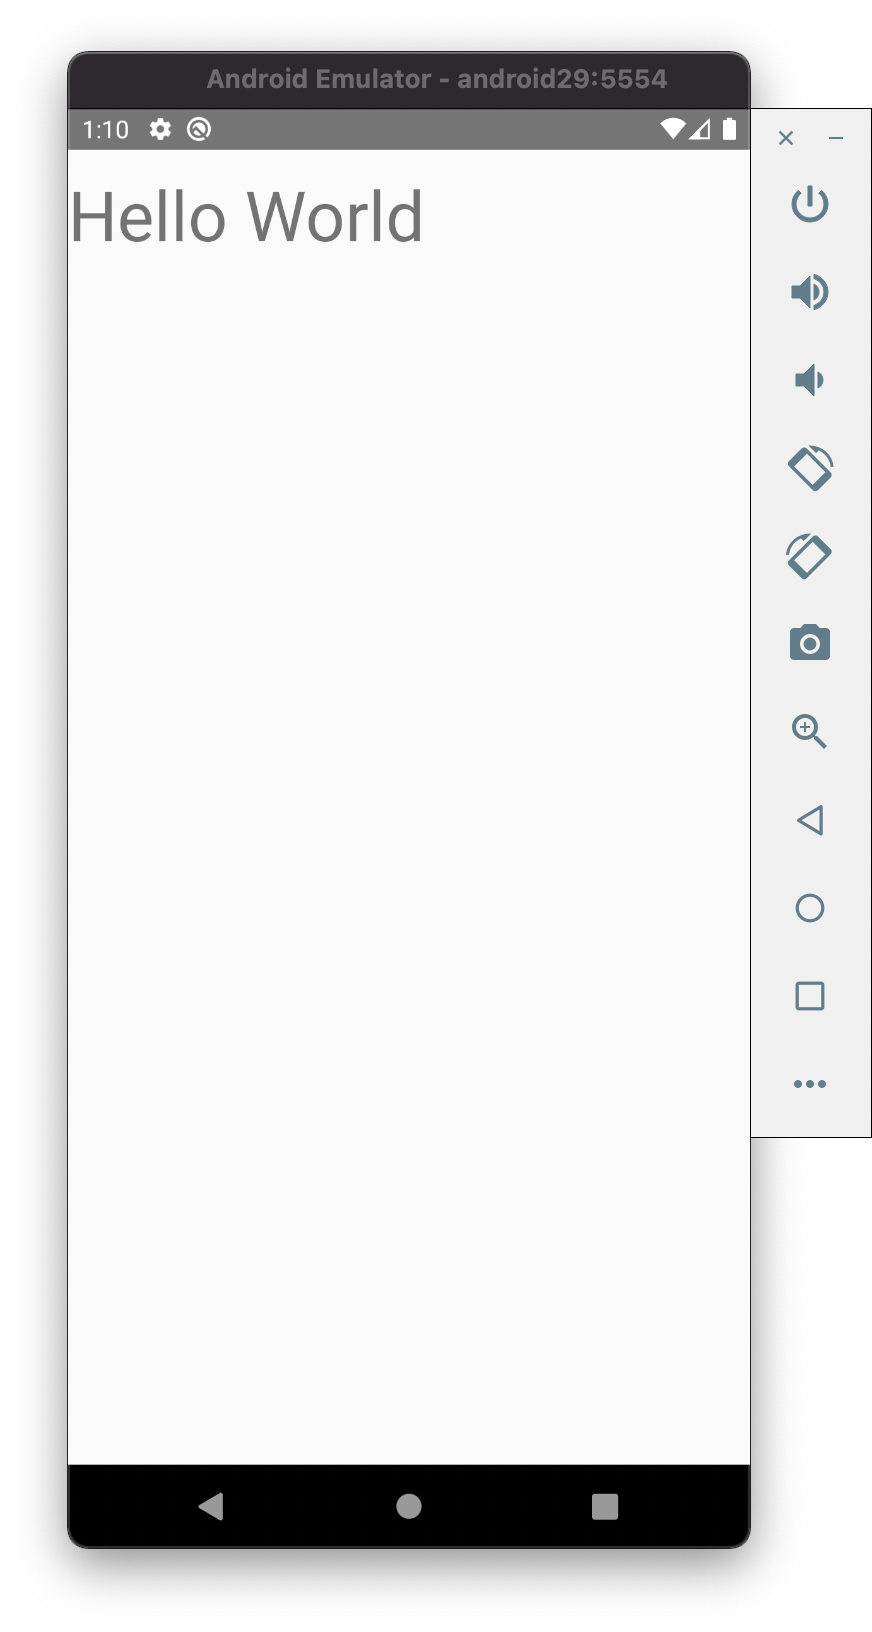Screen dimensions: 872x1632
Task: Tap the settings gear in status bar
Action: [160, 129]
